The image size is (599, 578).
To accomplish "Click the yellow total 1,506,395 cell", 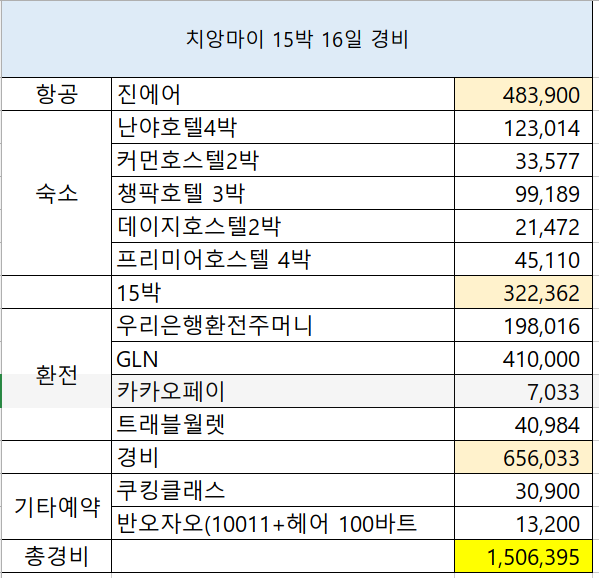I will (x=523, y=556).
